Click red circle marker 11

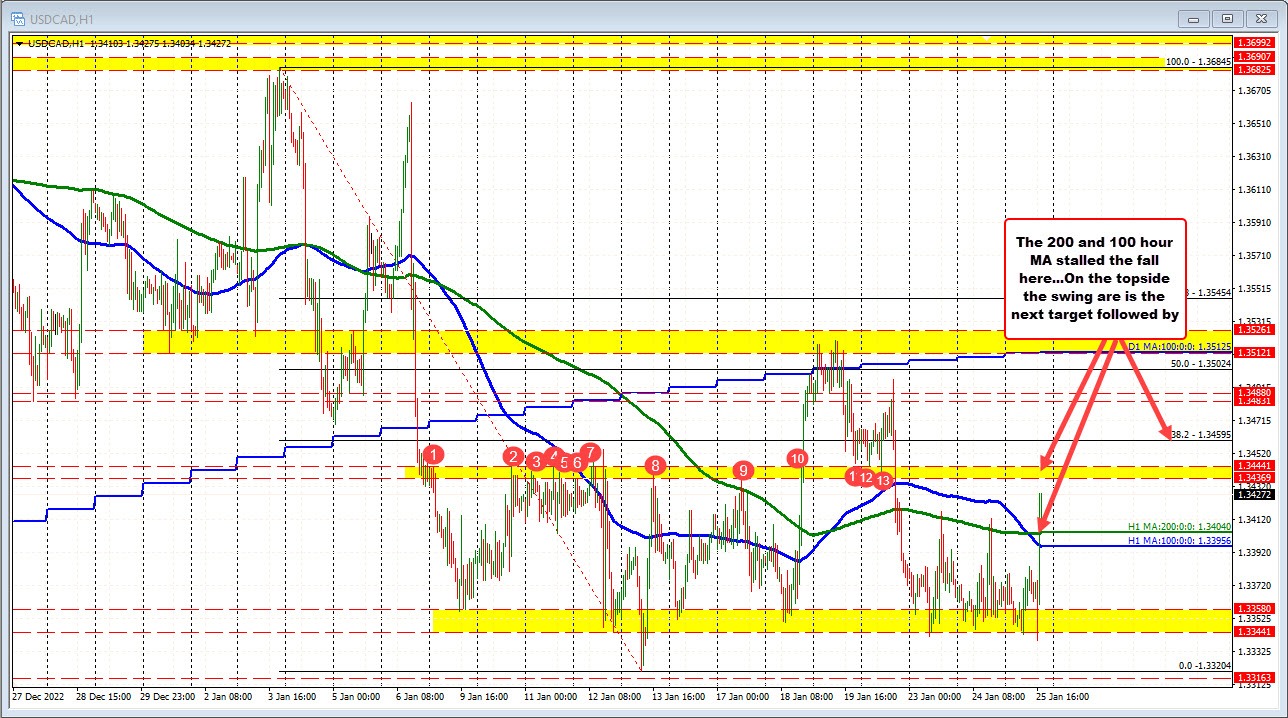pos(852,477)
